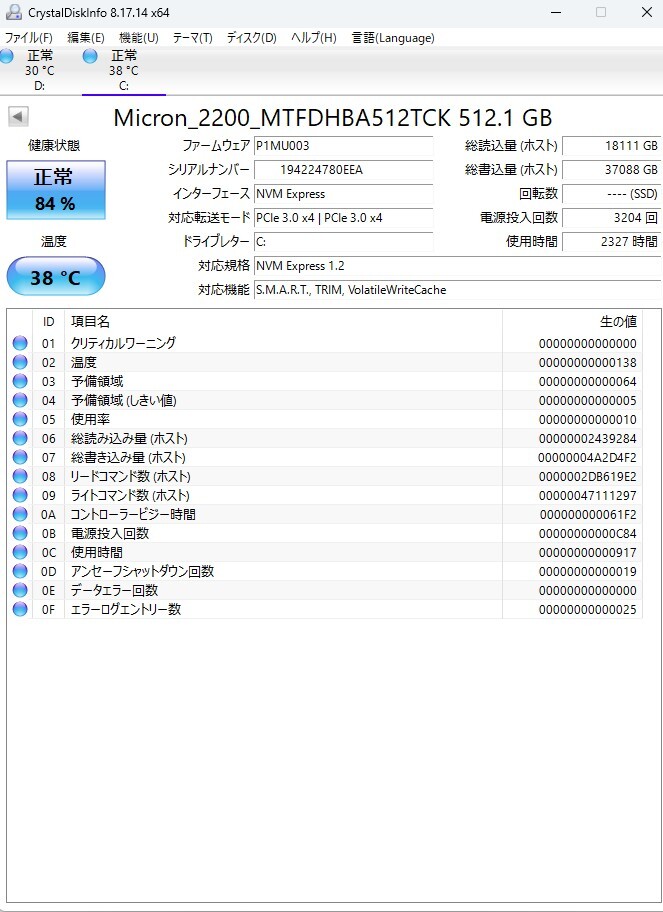This screenshot has height=912, width=663.
Task: Select raw value 00000047111297
Action: click(587, 496)
